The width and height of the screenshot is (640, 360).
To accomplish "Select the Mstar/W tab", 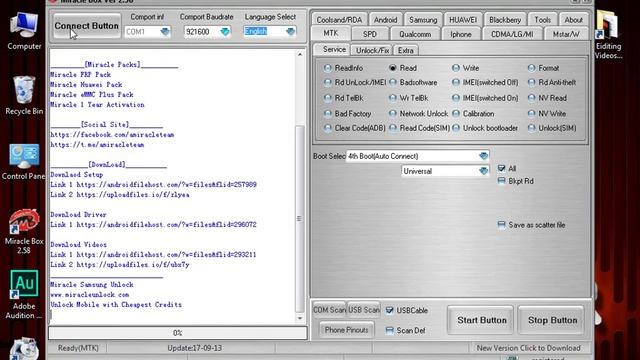I will tap(566, 34).
